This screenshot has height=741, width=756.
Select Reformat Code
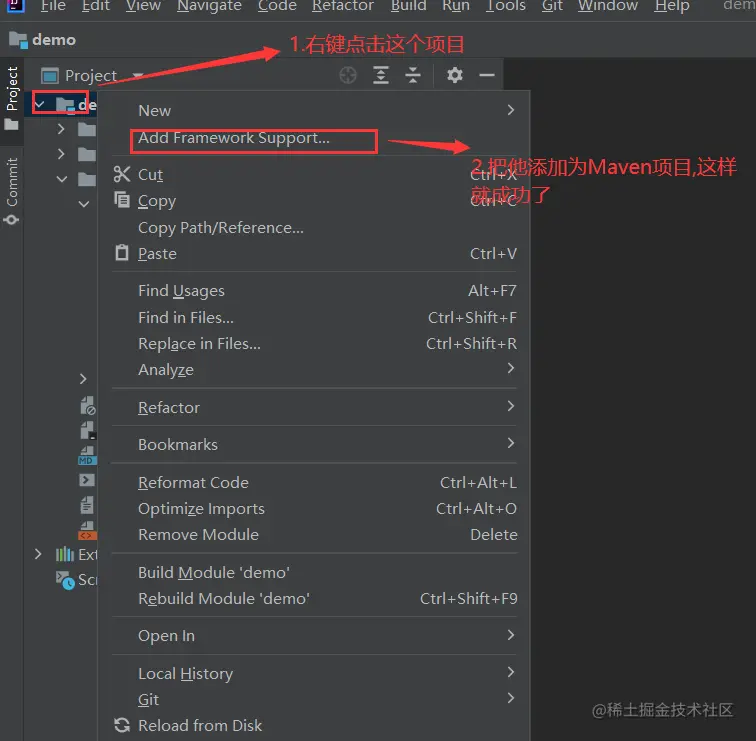coord(314,482)
